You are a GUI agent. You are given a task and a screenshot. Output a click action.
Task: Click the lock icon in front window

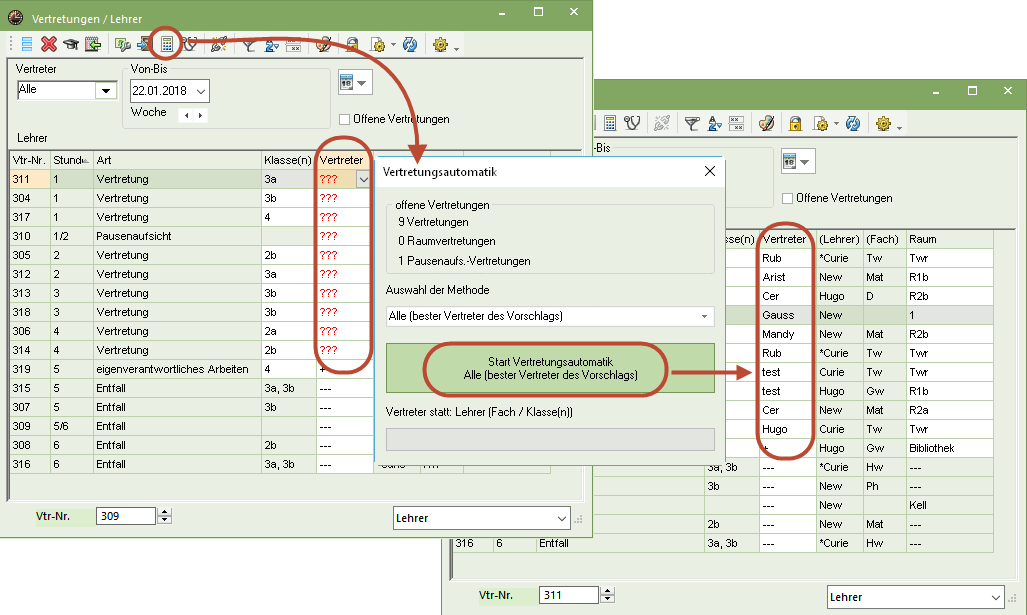(352, 45)
